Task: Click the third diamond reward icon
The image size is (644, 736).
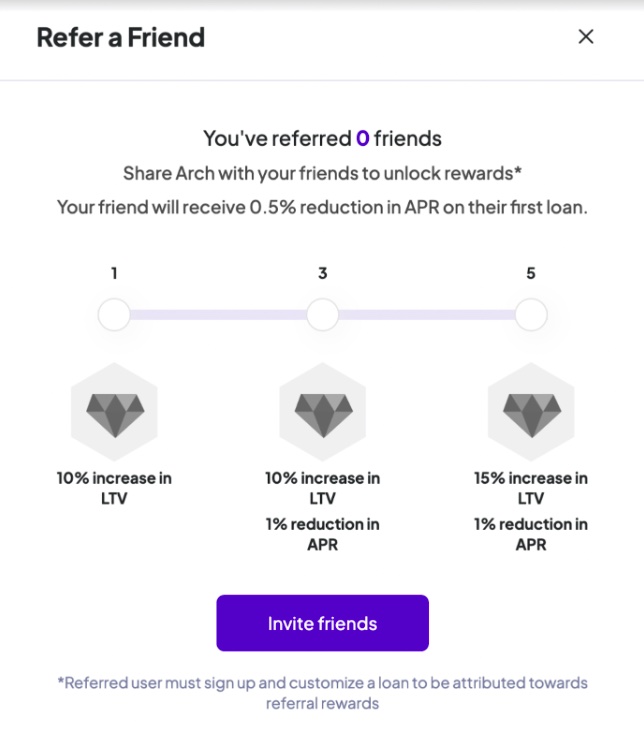Action: coord(531,412)
